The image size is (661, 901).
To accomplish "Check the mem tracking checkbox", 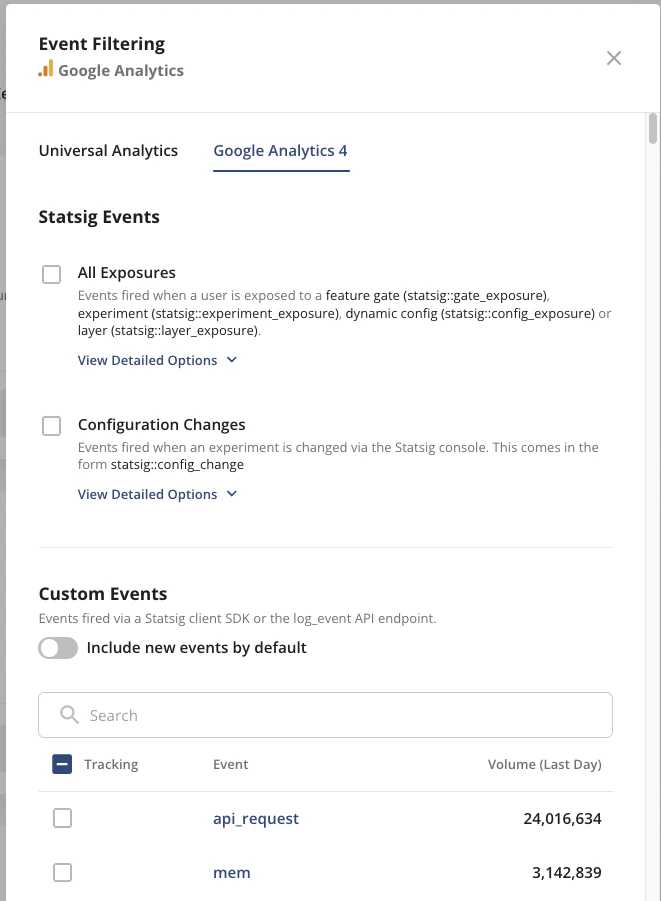I will pyautogui.click(x=62, y=872).
